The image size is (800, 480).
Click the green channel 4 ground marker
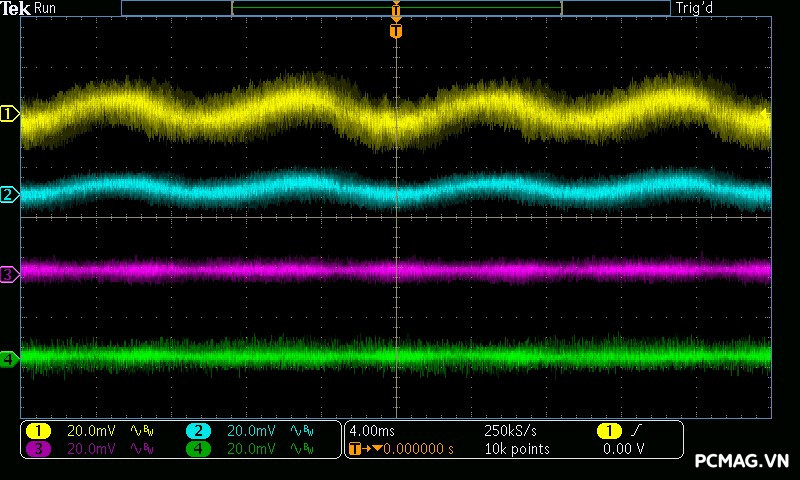10,358
